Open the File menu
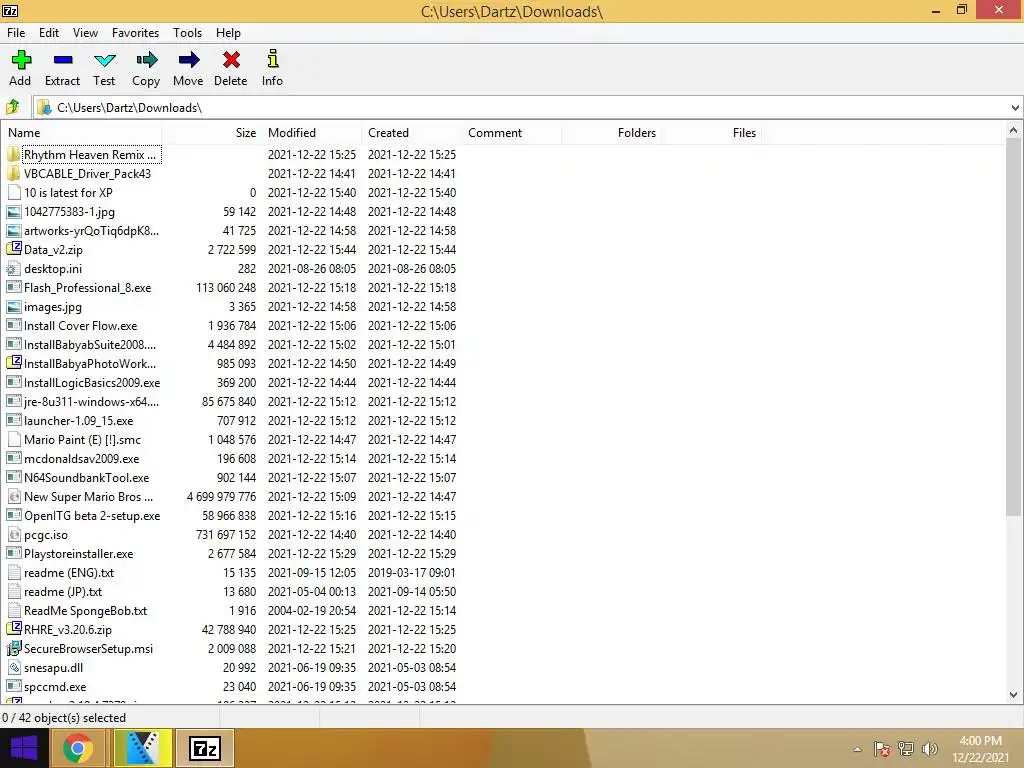 click(16, 33)
